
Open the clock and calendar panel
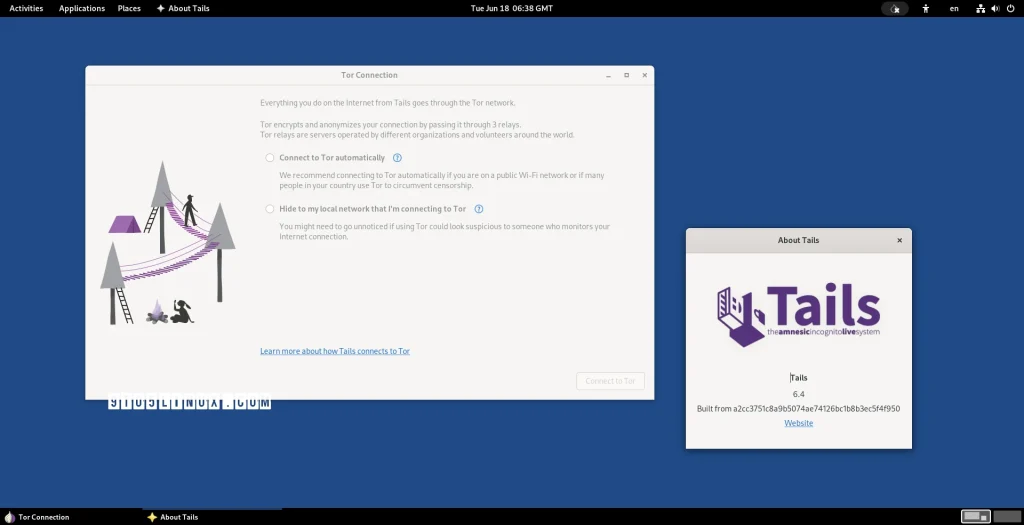point(511,8)
